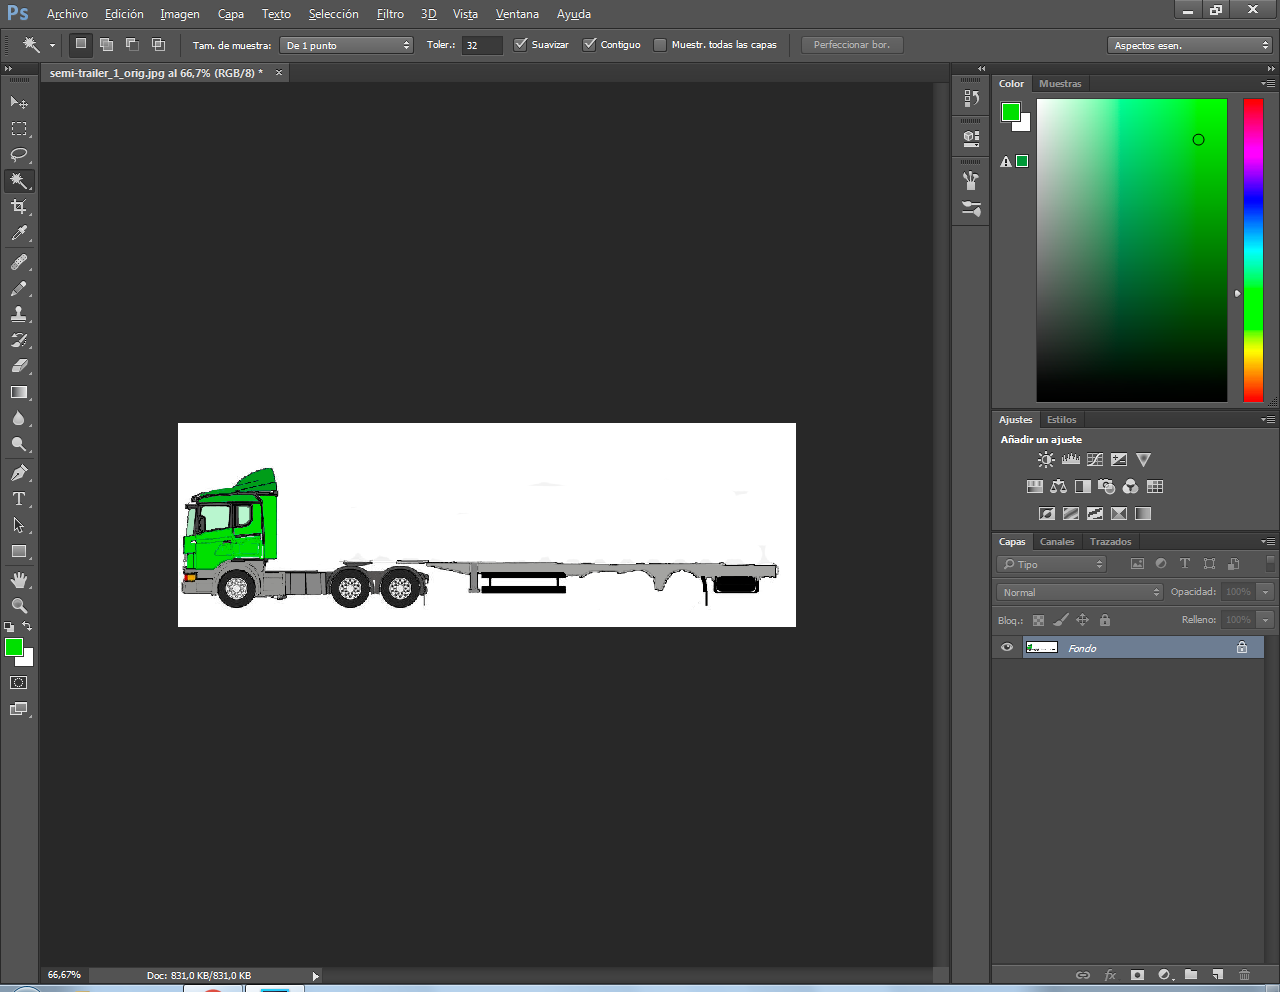Open the Tipo layer filter dropdown
The width and height of the screenshot is (1280, 992).
click(x=1051, y=564)
